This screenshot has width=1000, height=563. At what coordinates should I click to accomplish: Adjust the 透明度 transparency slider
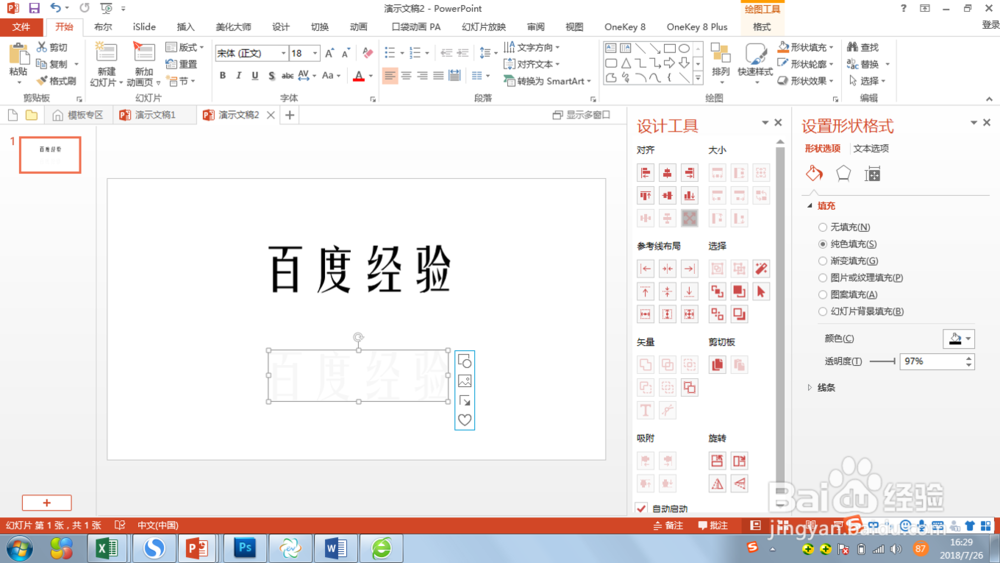[883, 362]
